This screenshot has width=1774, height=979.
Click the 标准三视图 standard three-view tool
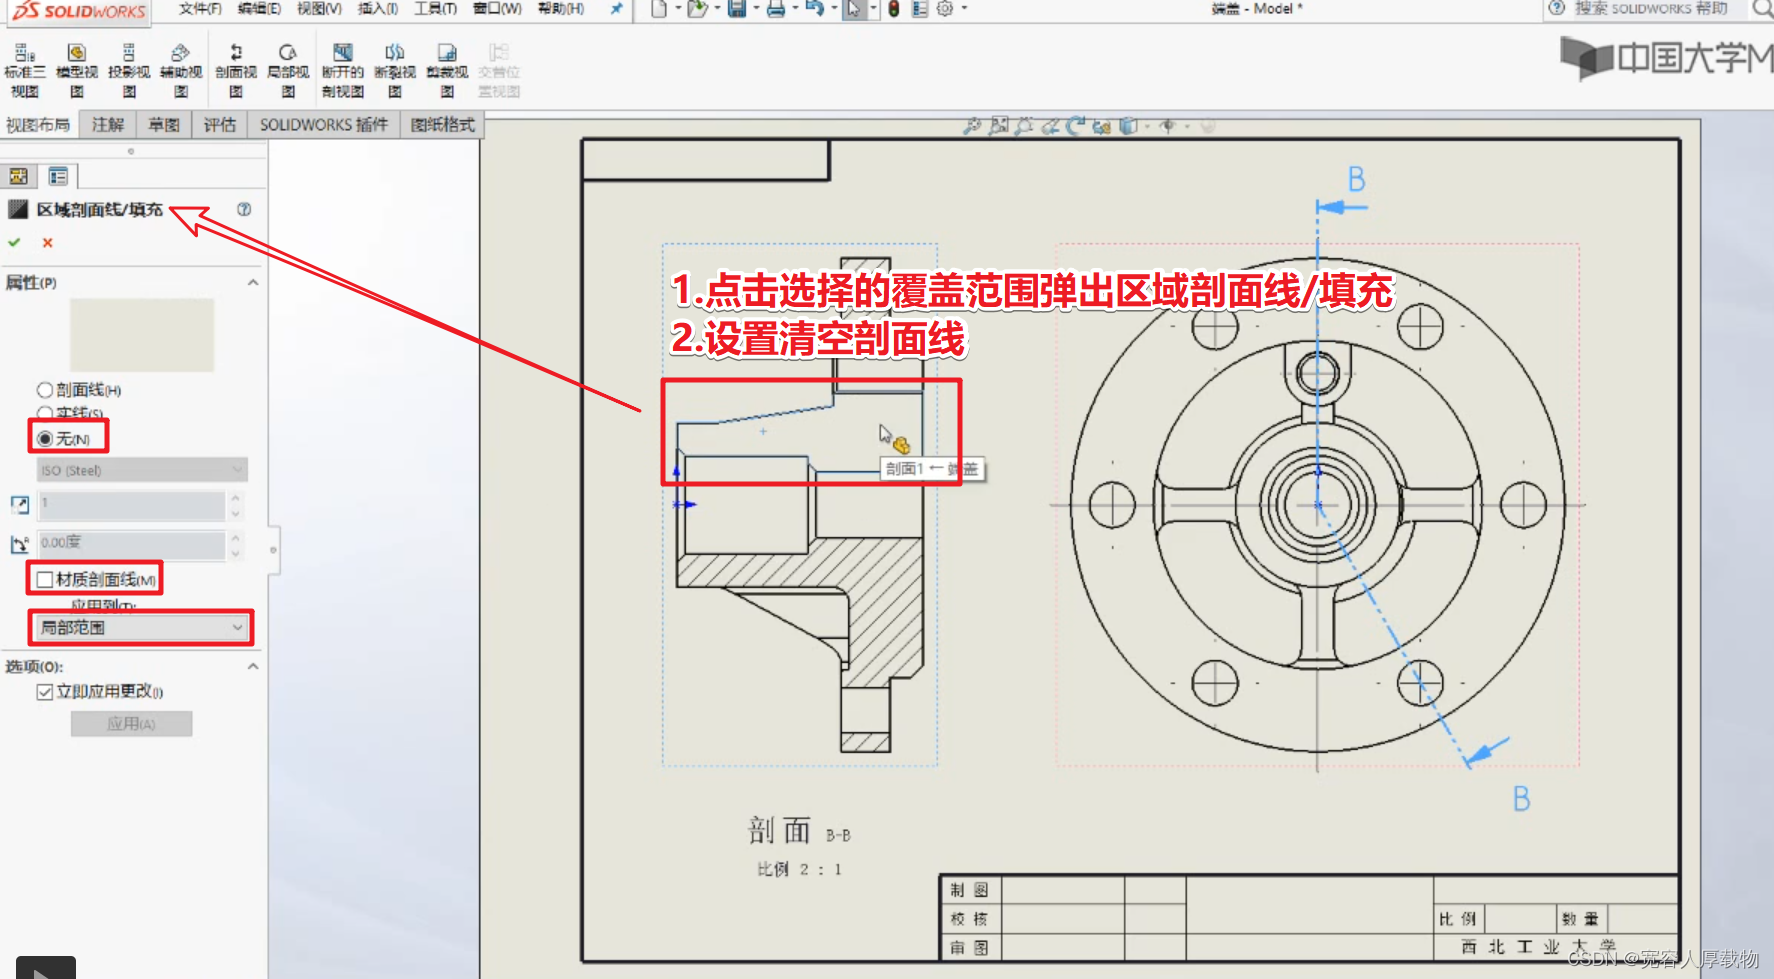25,70
